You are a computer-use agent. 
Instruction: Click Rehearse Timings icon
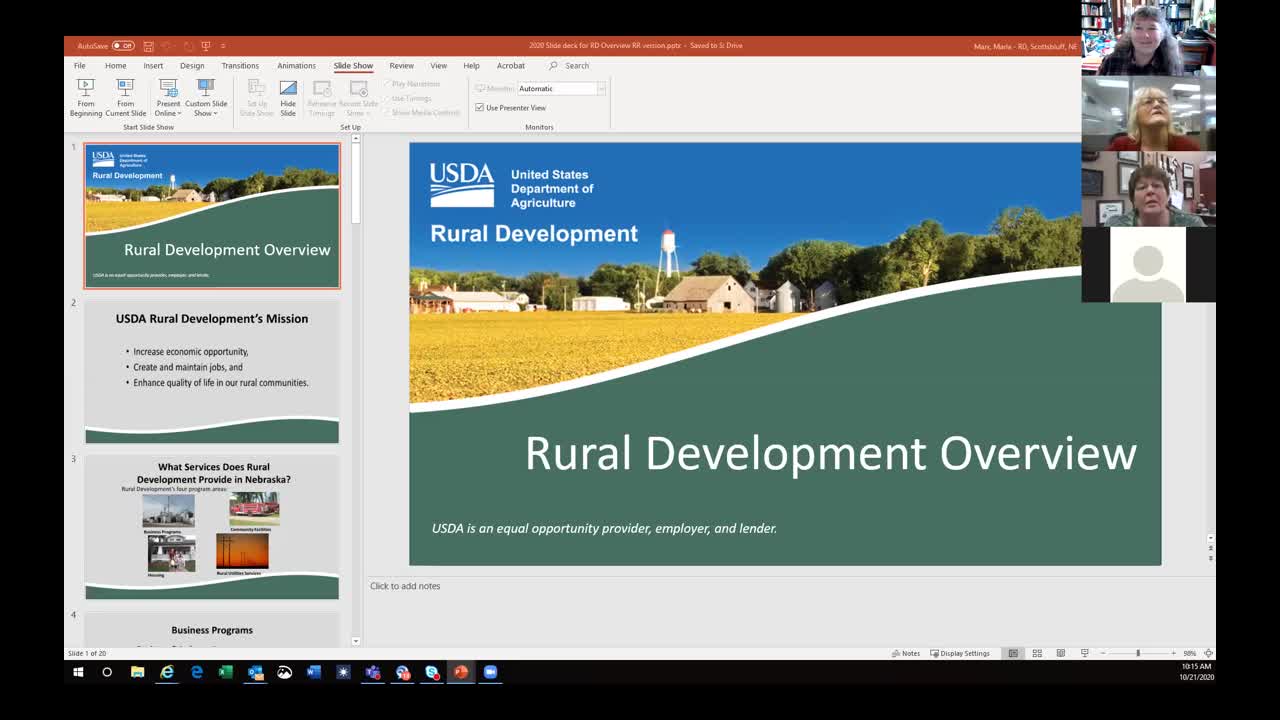coord(322,97)
